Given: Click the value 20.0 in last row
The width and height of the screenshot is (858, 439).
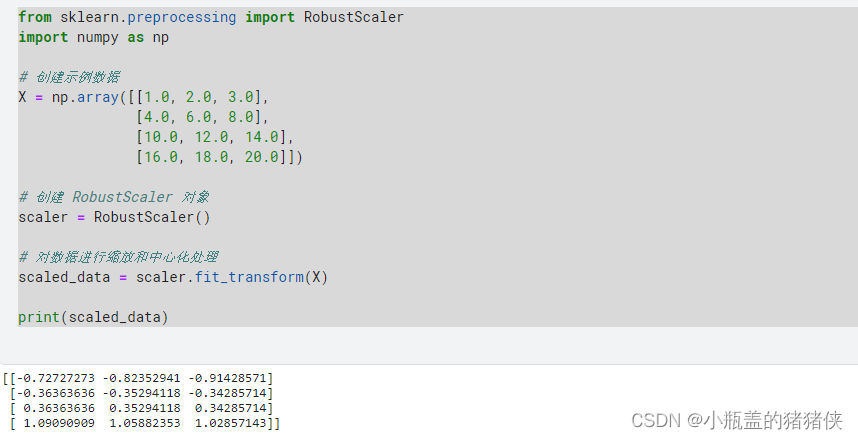Looking at the screenshot, I should 262,157.
